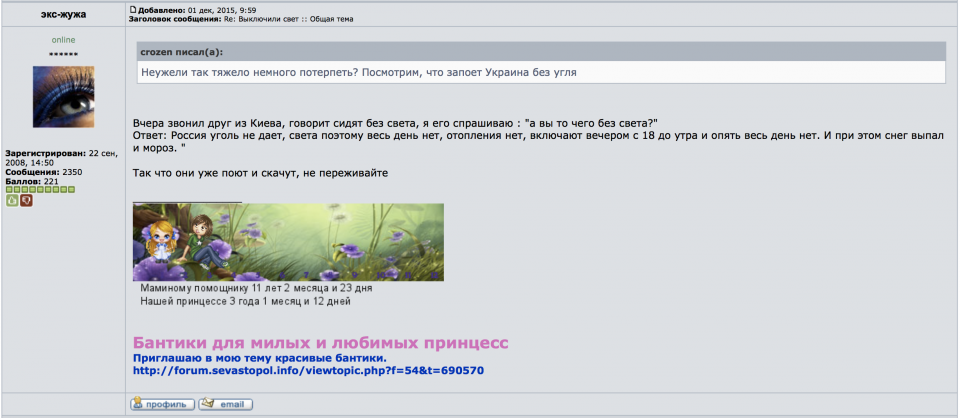Click the green reputation squares bar
The image size is (960, 418).
(38, 189)
